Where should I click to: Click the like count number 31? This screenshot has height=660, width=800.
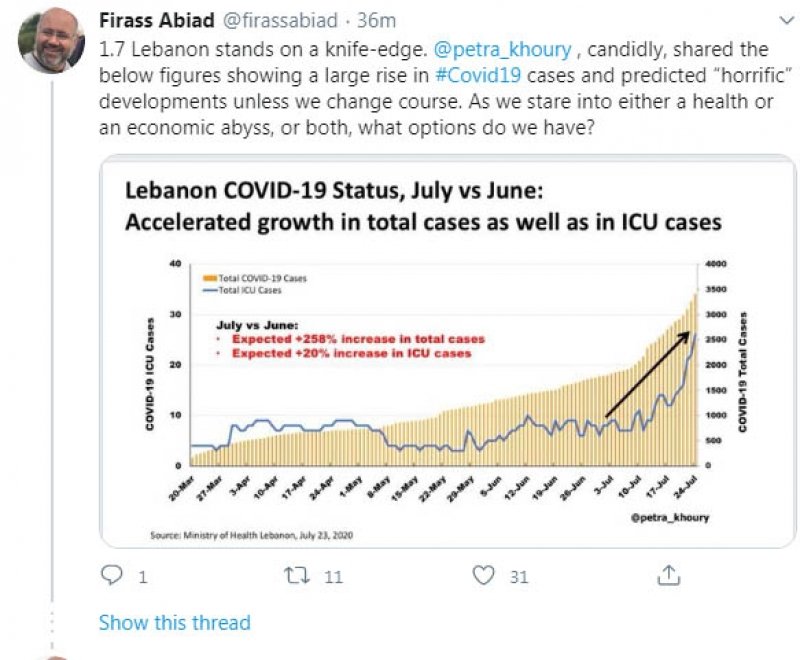click(x=519, y=576)
